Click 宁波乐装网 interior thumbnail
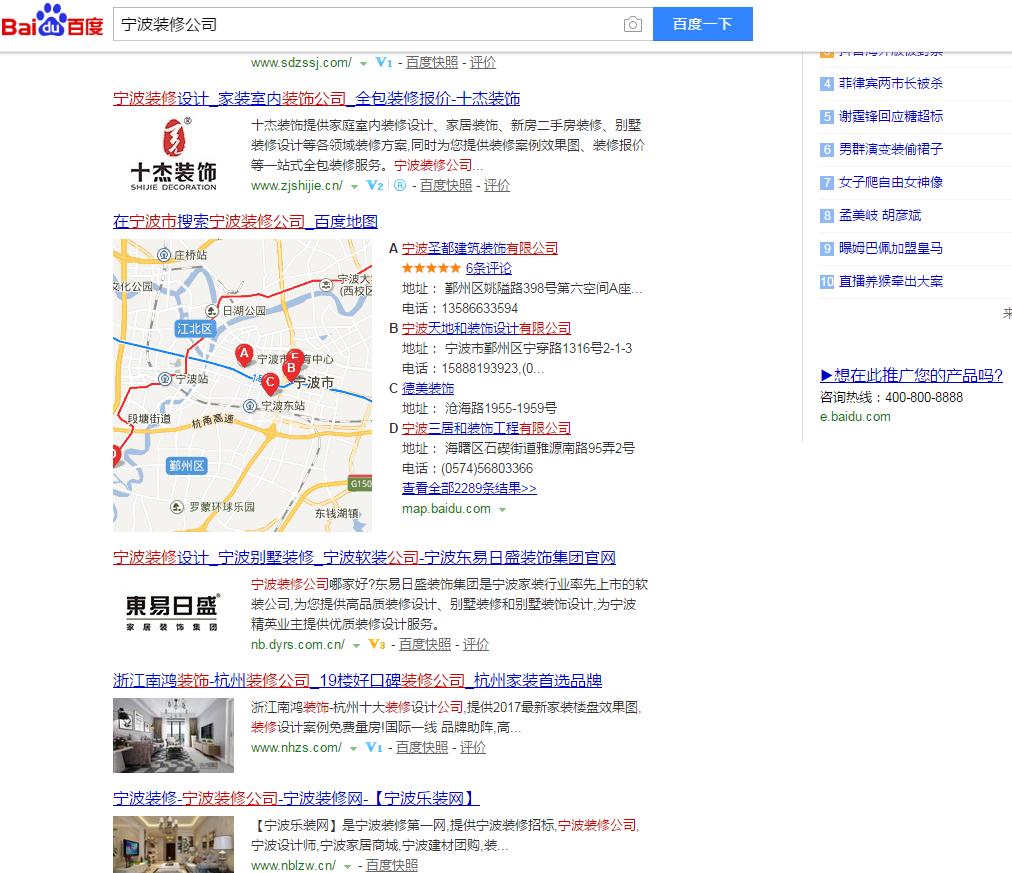This screenshot has height=873, width=1012. [174, 845]
